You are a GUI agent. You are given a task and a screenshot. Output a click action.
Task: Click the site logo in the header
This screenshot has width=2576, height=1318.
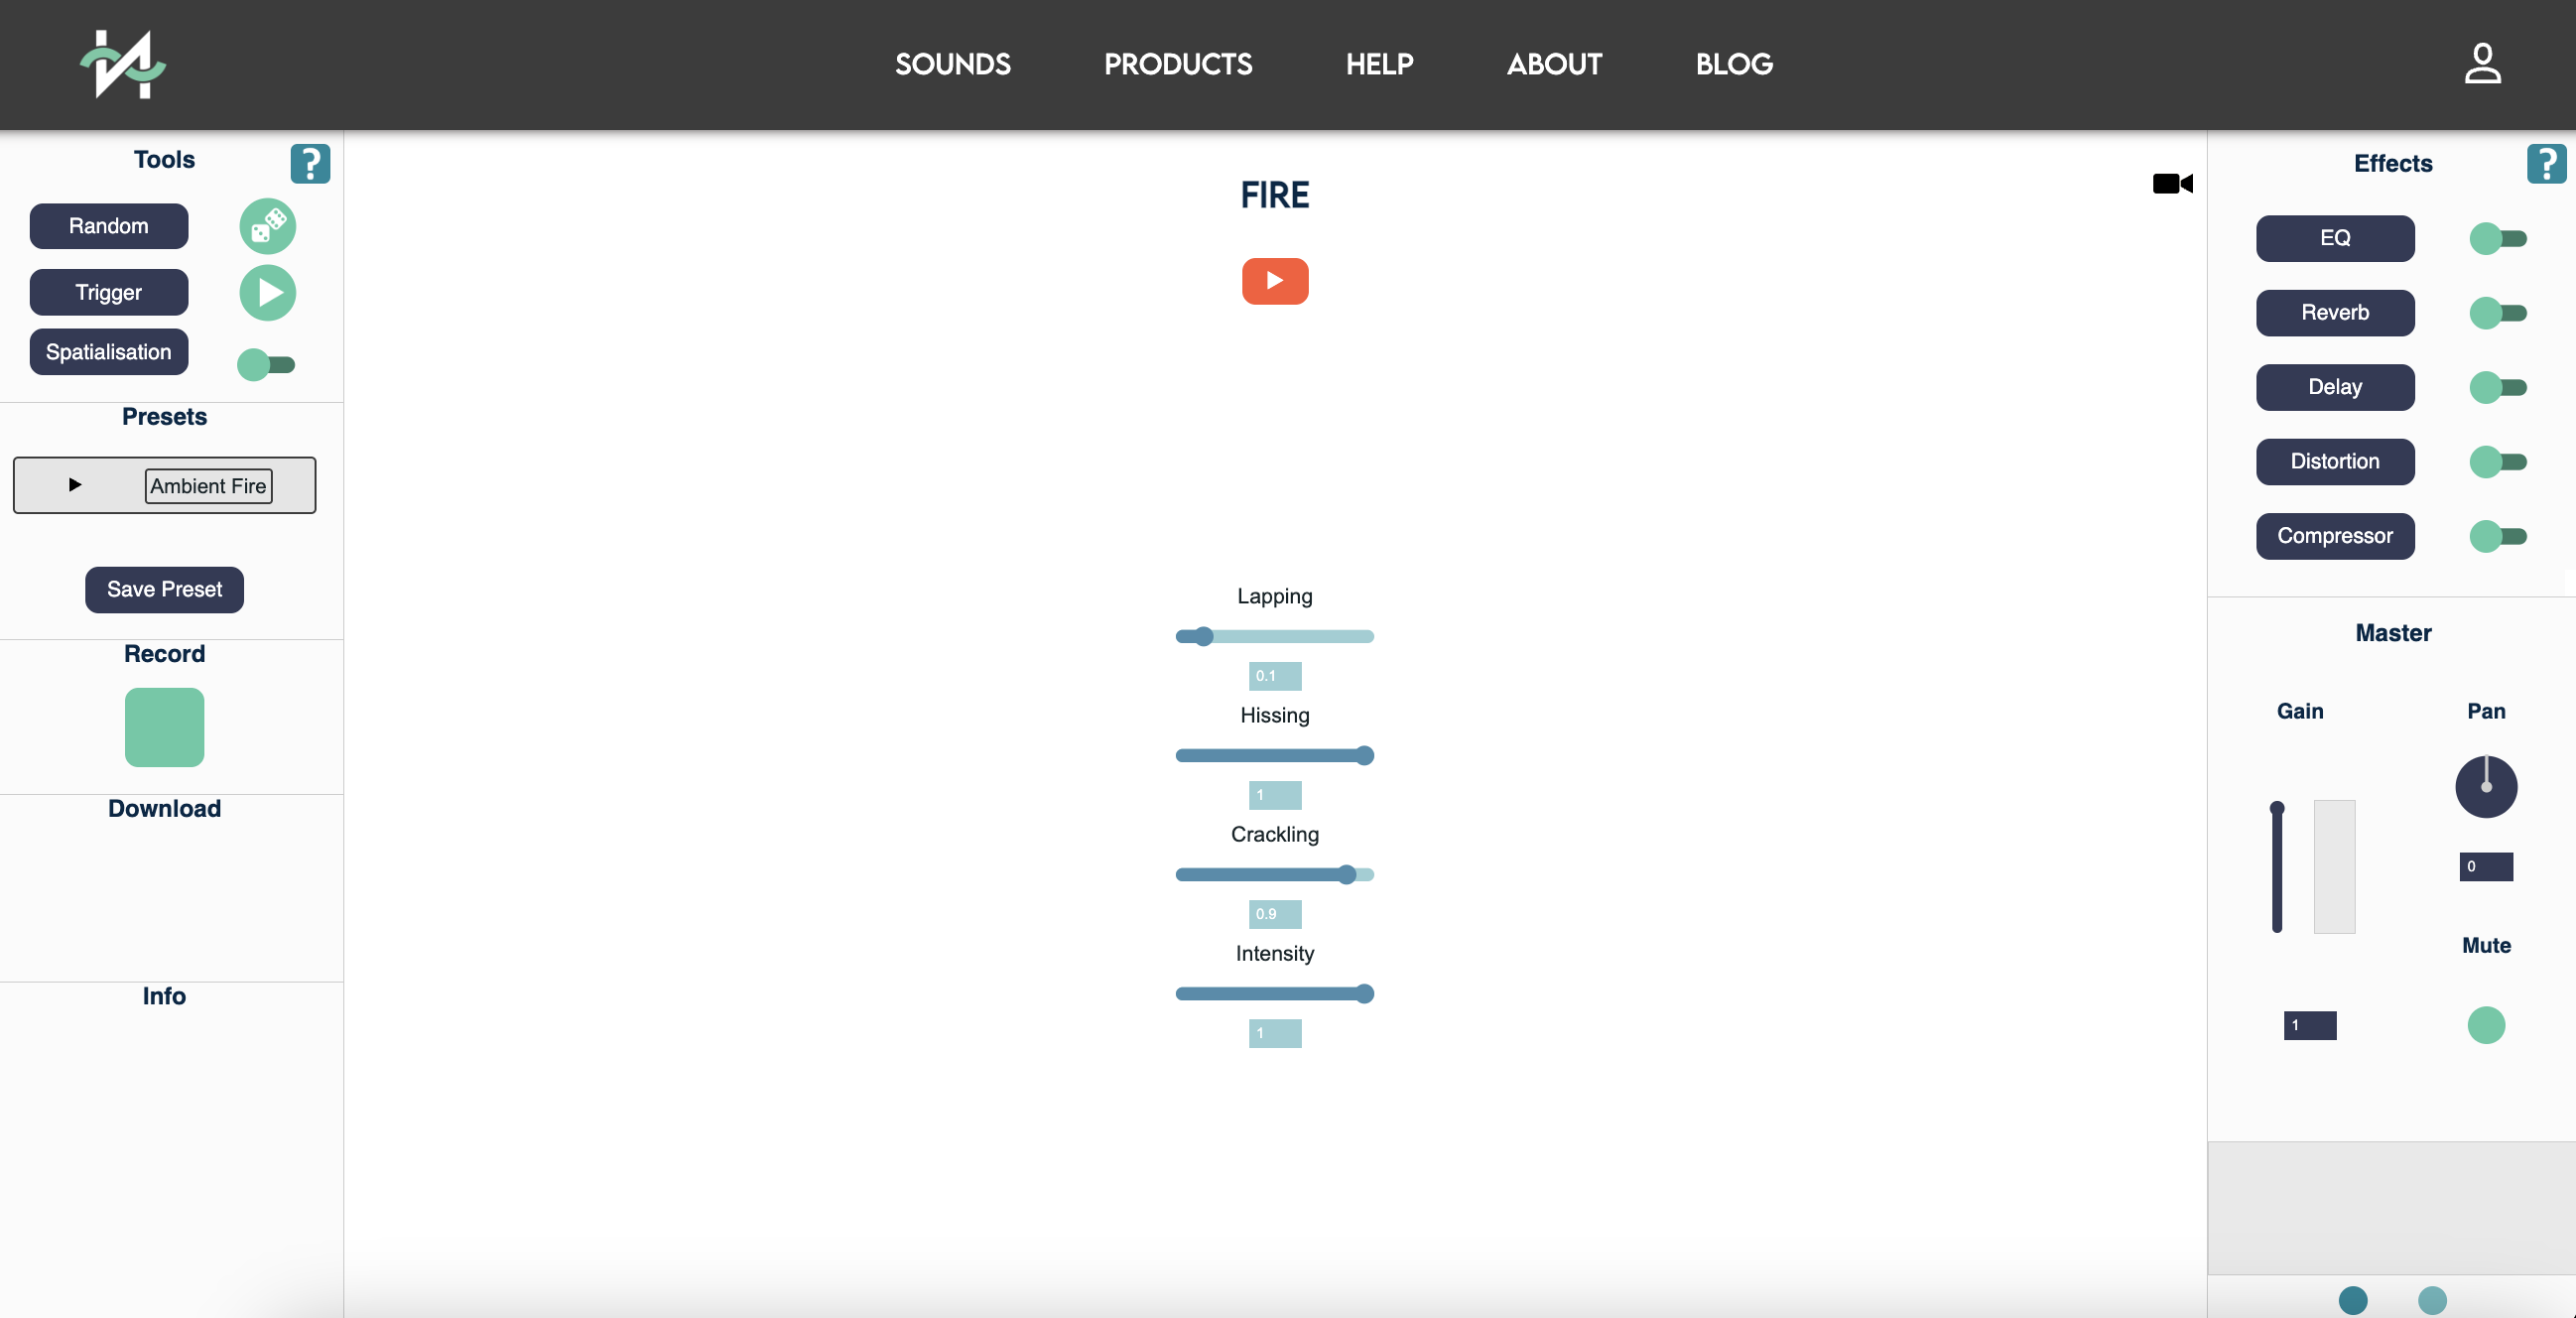(123, 65)
